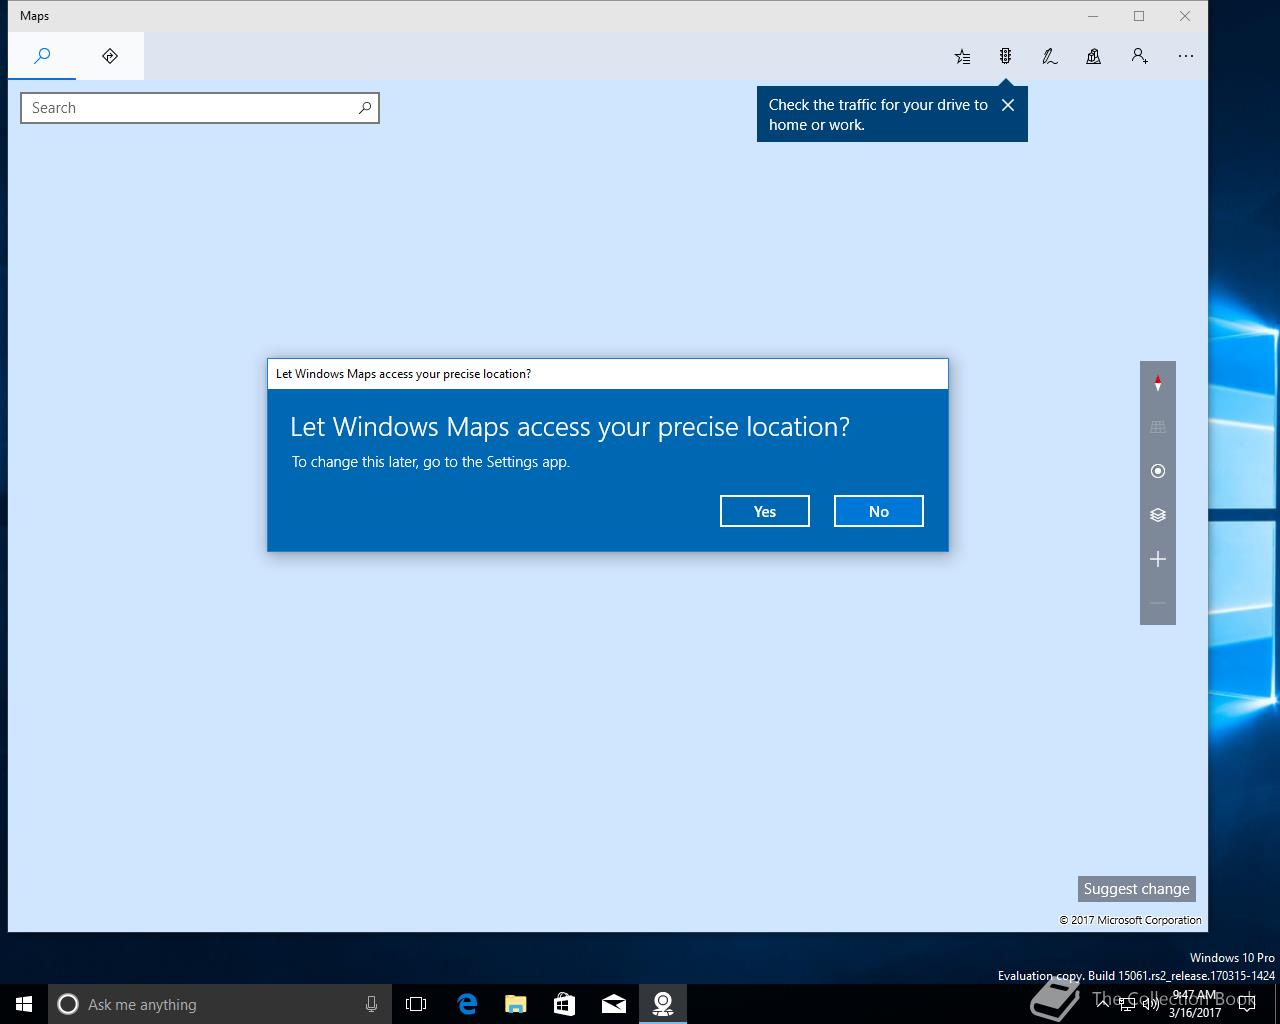Click the taskbar clock date 3/16/2017
This screenshot has height=1024, width=1280.
(x=1195, y=1012)
